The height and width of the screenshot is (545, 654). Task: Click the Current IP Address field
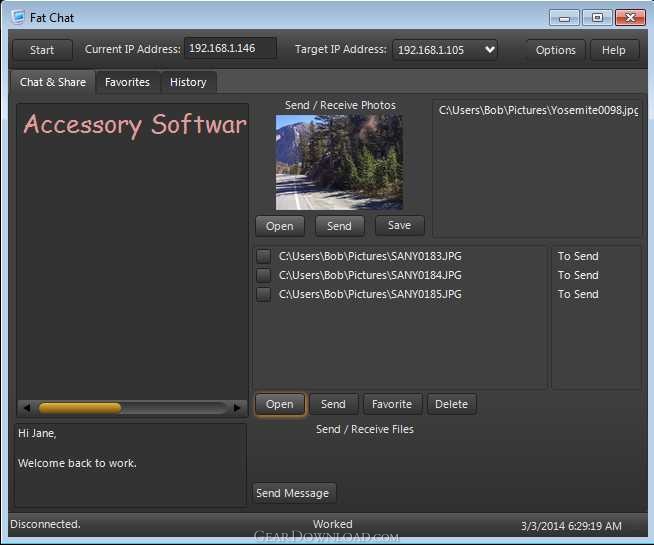click(230, 48)
